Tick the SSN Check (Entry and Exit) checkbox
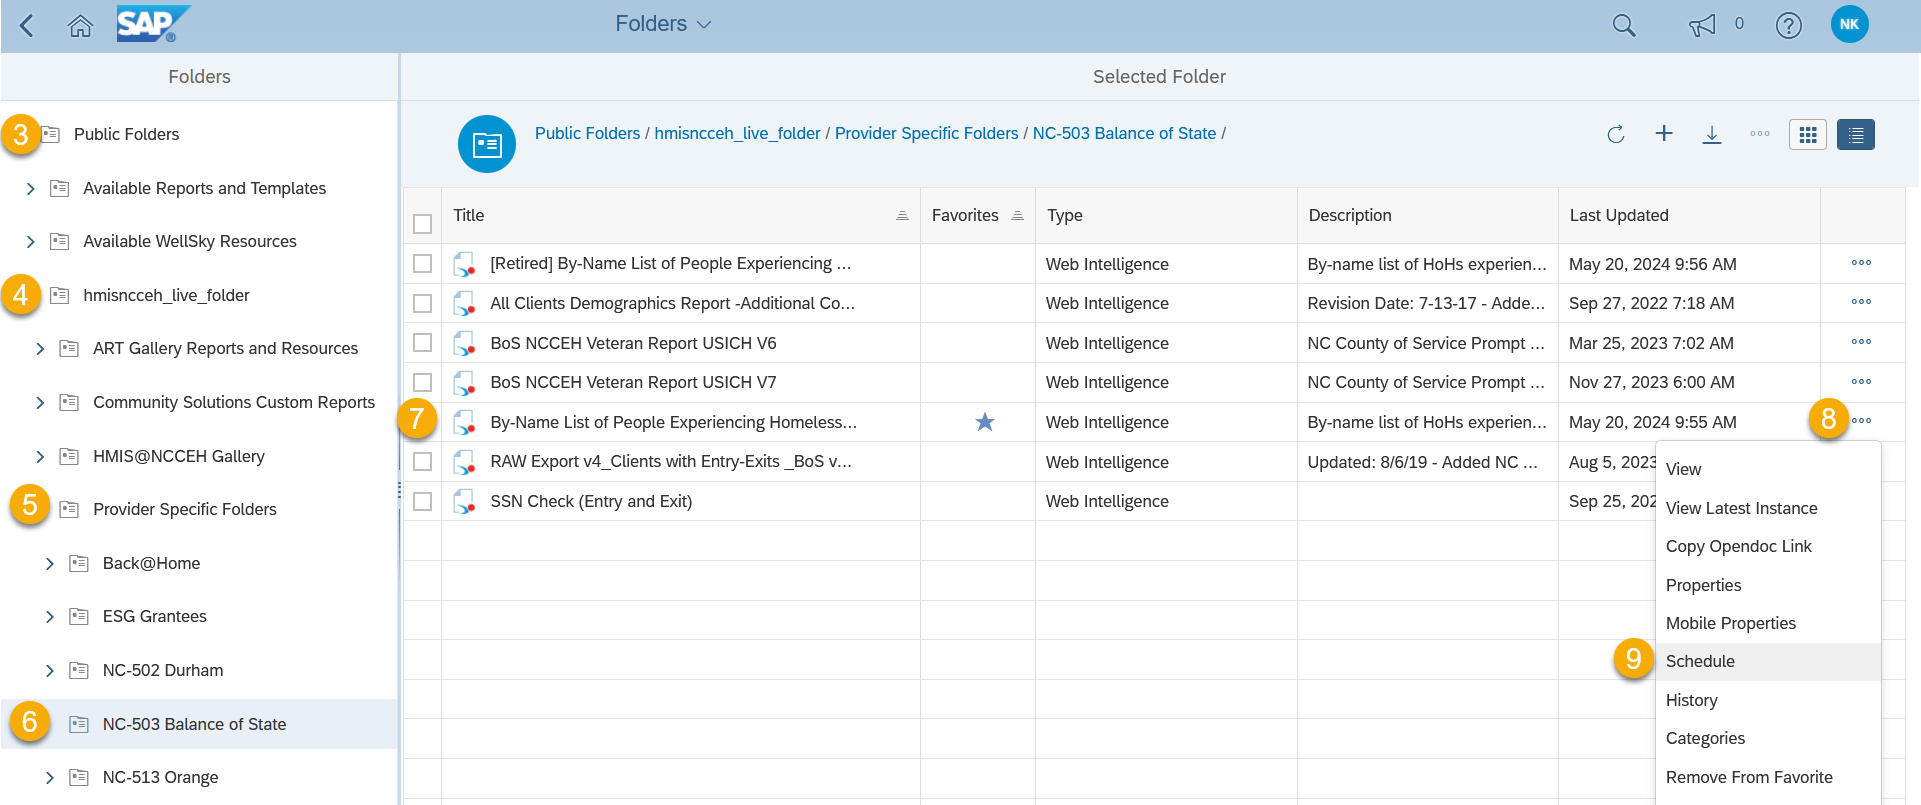1921x805 pixels. point(423,501)
